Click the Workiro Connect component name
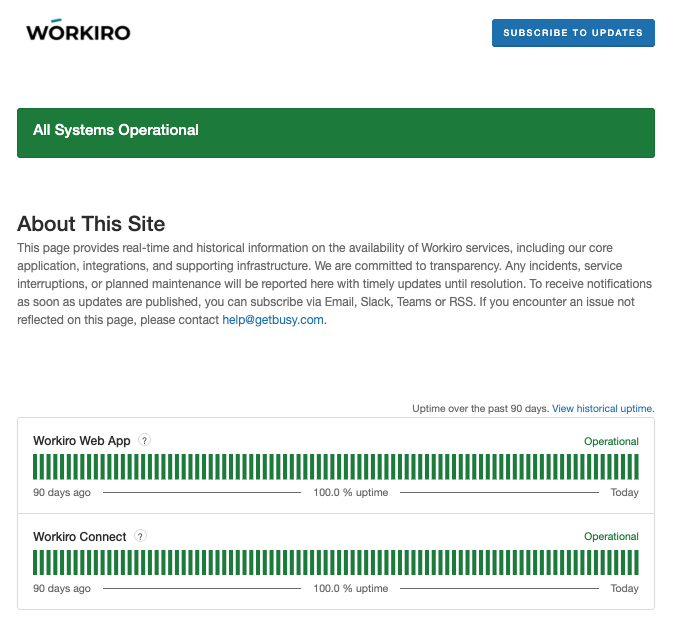 click(80, 537)
